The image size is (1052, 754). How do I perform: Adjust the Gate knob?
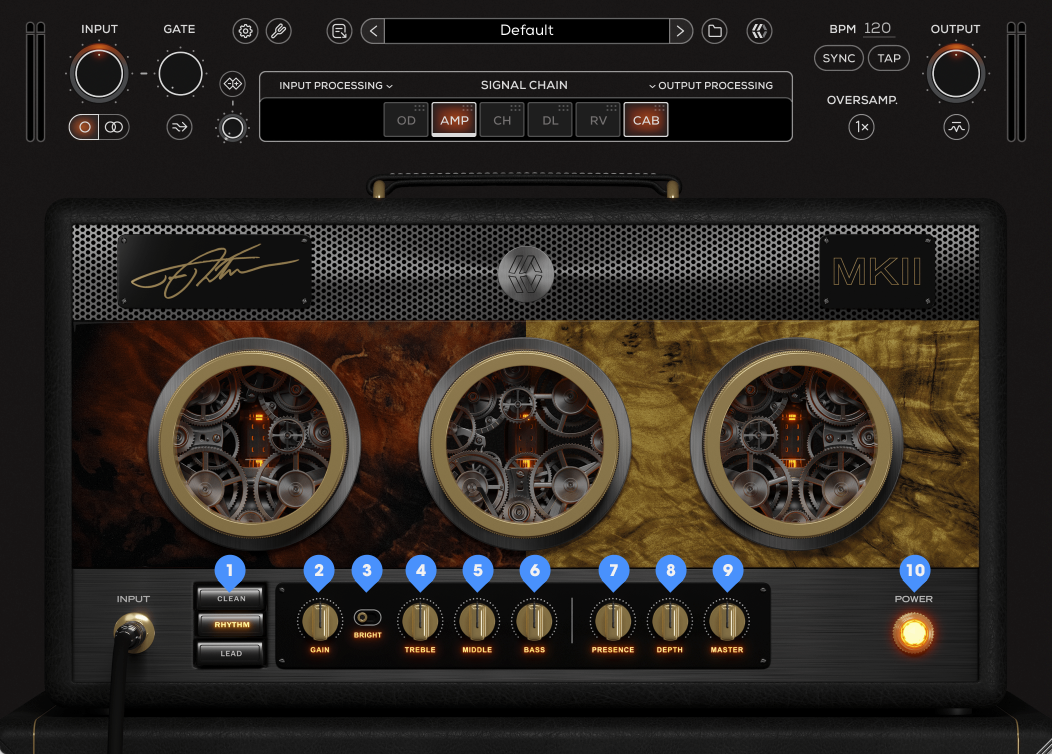coord(180,74)
